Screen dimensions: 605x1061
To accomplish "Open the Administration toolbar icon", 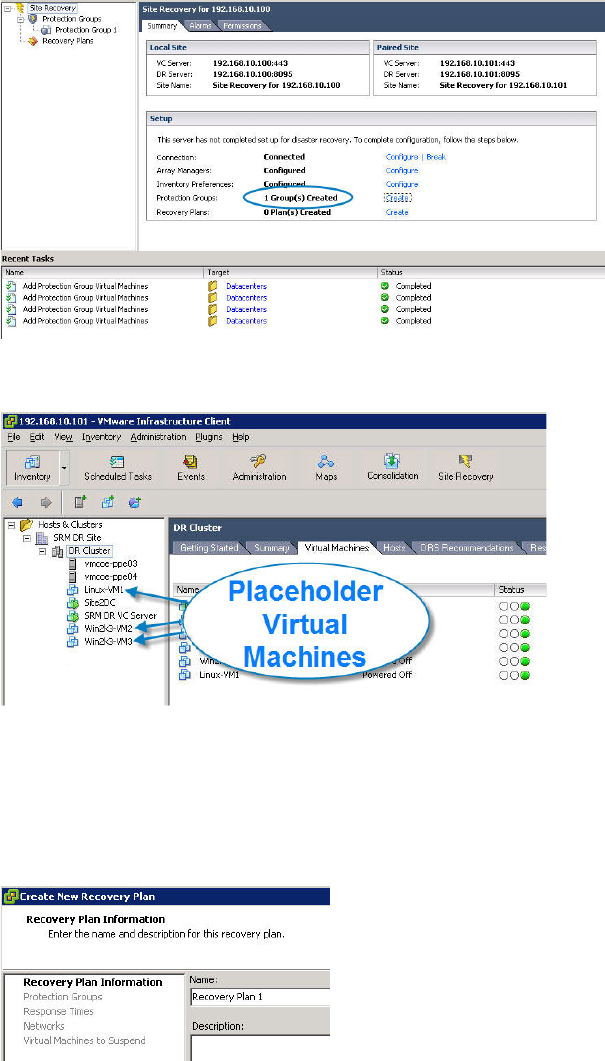I will [259, 465].
